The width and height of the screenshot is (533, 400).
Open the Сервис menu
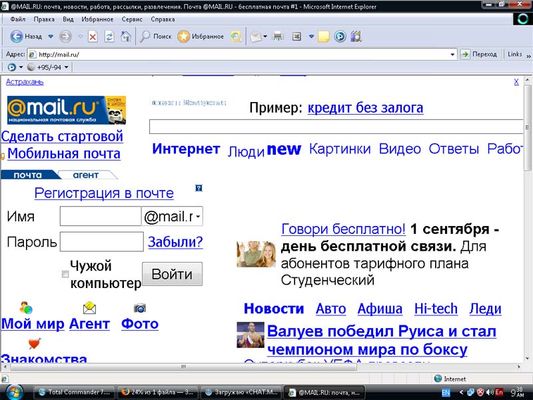tap(132, 19)
